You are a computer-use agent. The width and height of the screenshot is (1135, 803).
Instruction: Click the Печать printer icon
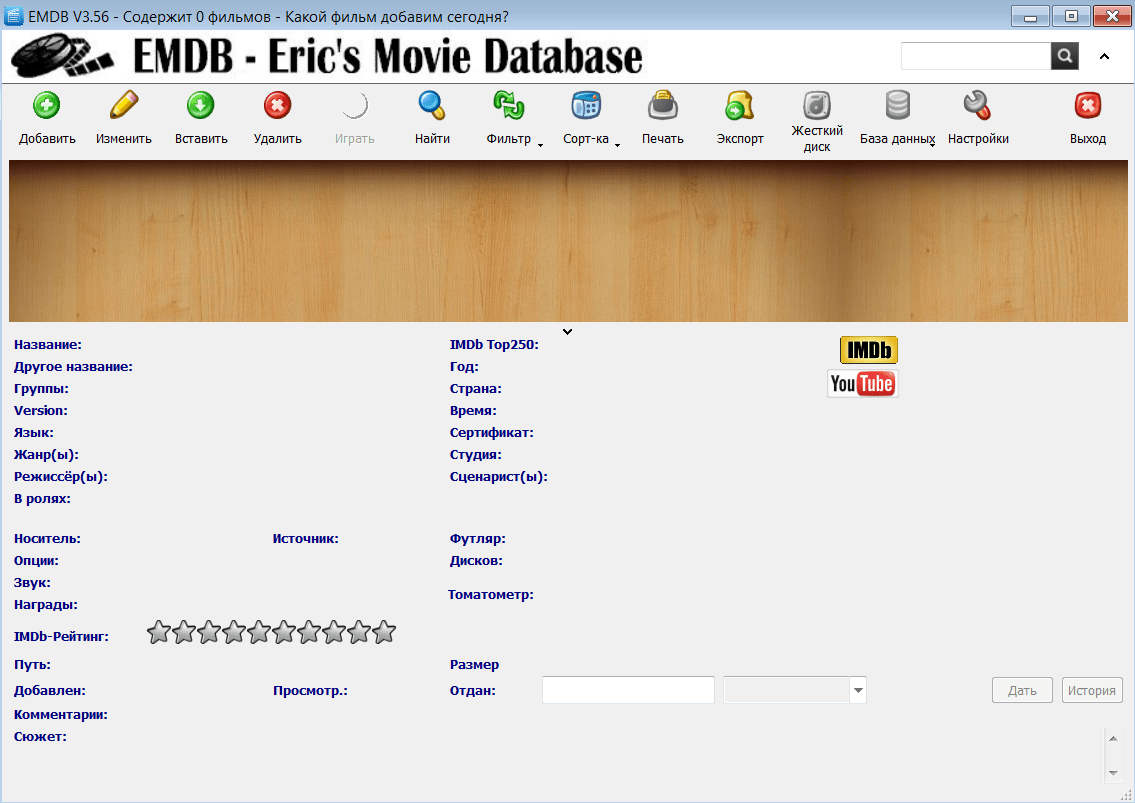coord(662,106)
